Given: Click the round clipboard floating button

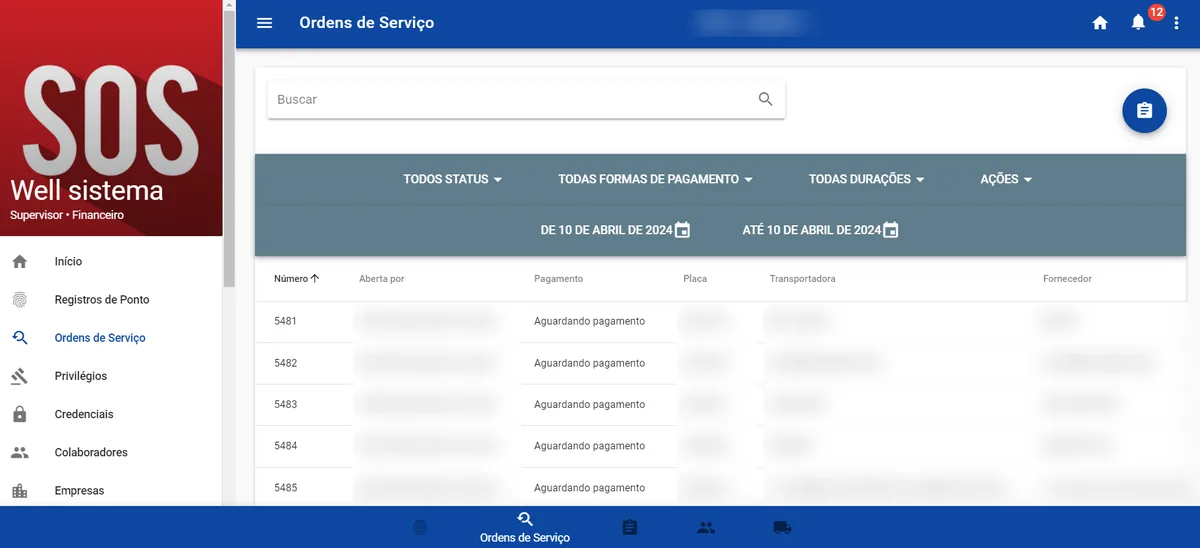Looking at the screenshot, I should coord(1145,111).
